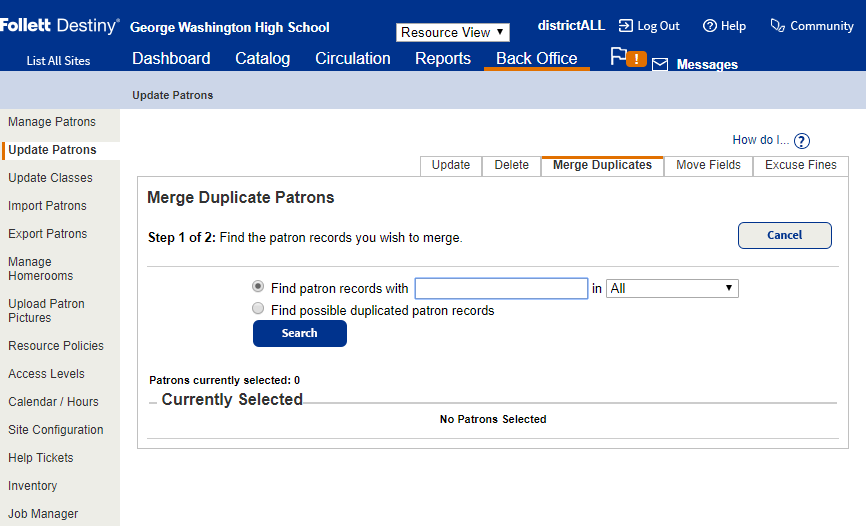The width and height of the screenshot is (866, 526).
Task: Select Find patron records with option
Action: (x=258, y=287)
